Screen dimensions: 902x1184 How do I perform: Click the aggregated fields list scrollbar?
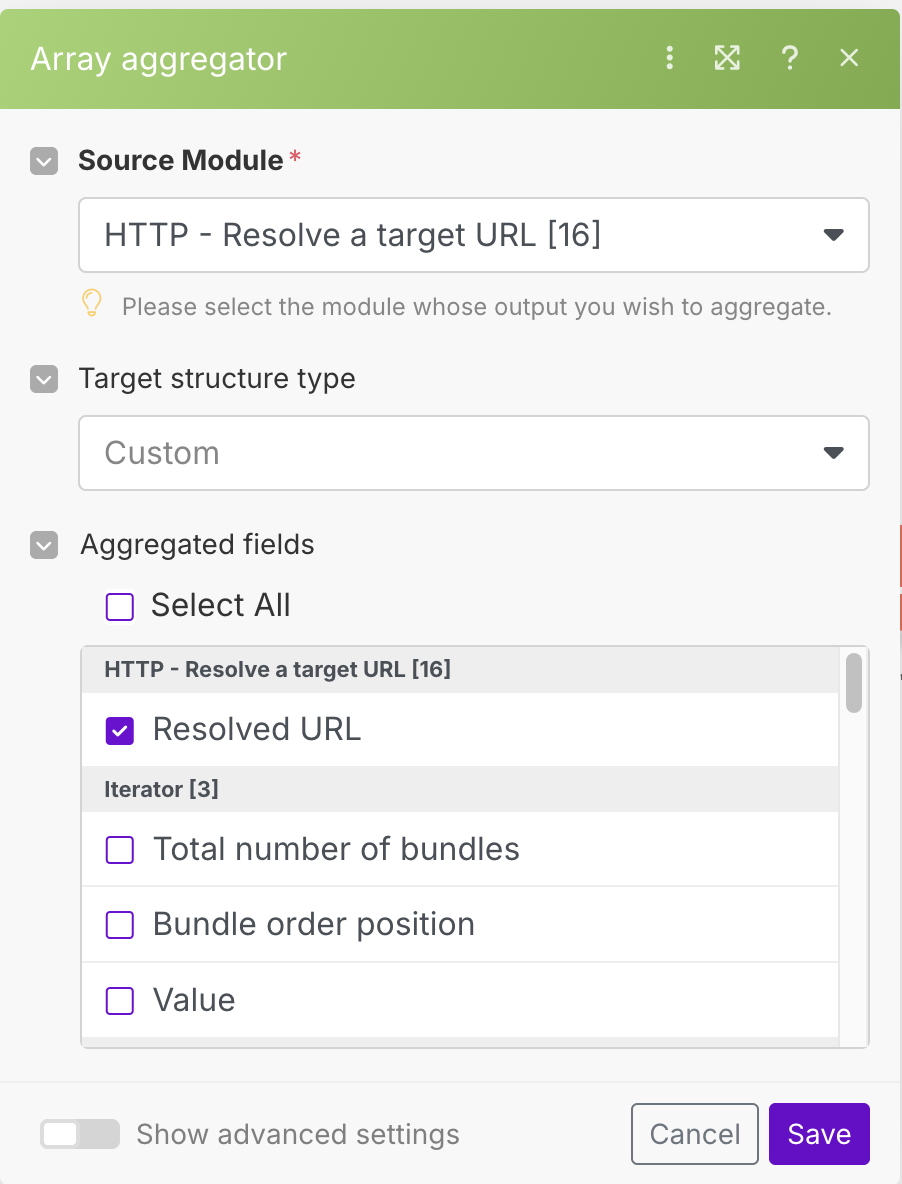853,683
